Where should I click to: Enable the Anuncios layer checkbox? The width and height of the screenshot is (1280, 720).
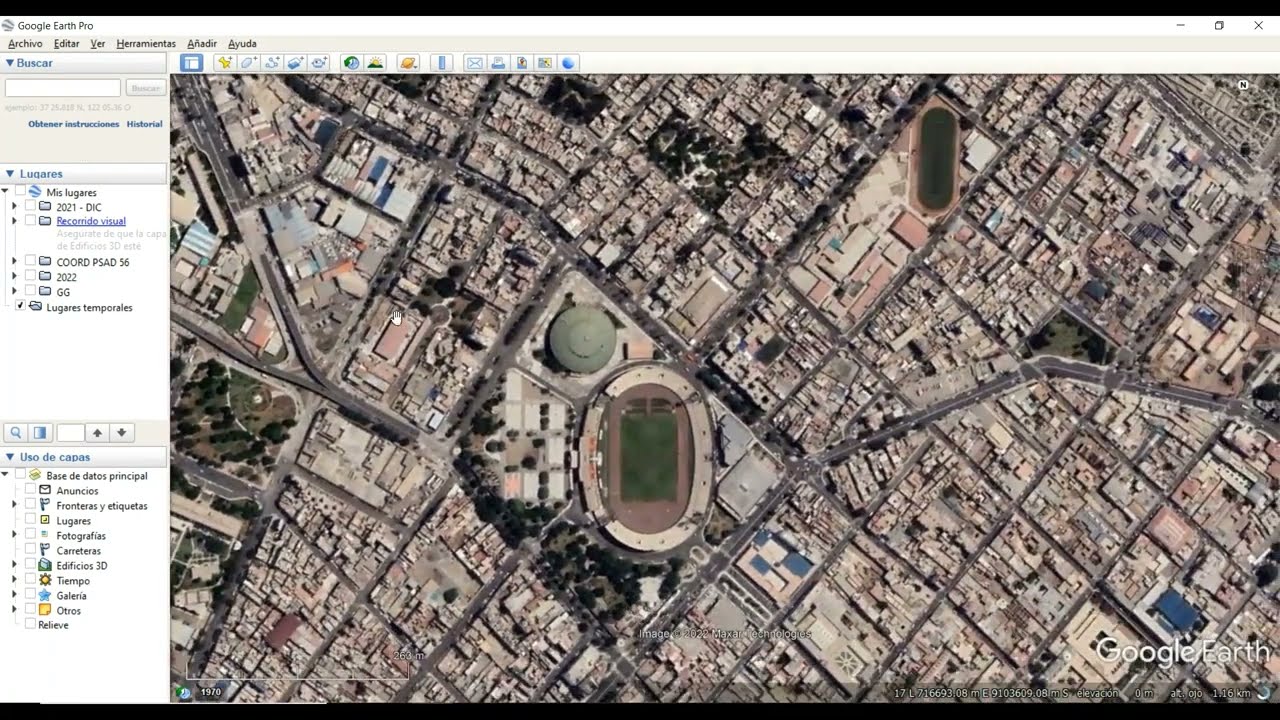[x=30, y=491]
